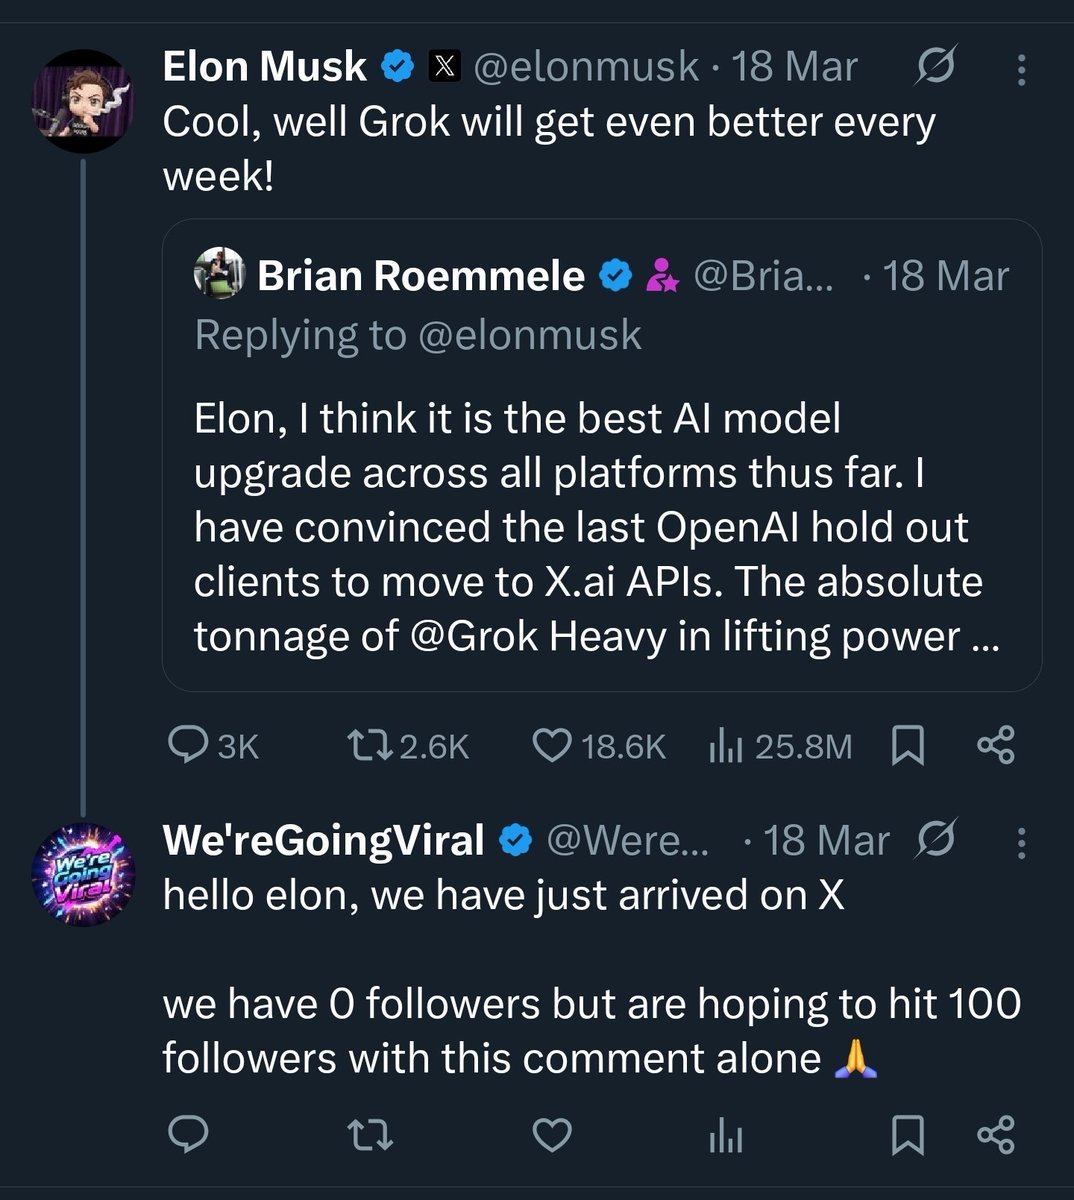1074x1200 pixels.
Task: Repost We'reGoingViral's comment
Action: (369, 1135)
